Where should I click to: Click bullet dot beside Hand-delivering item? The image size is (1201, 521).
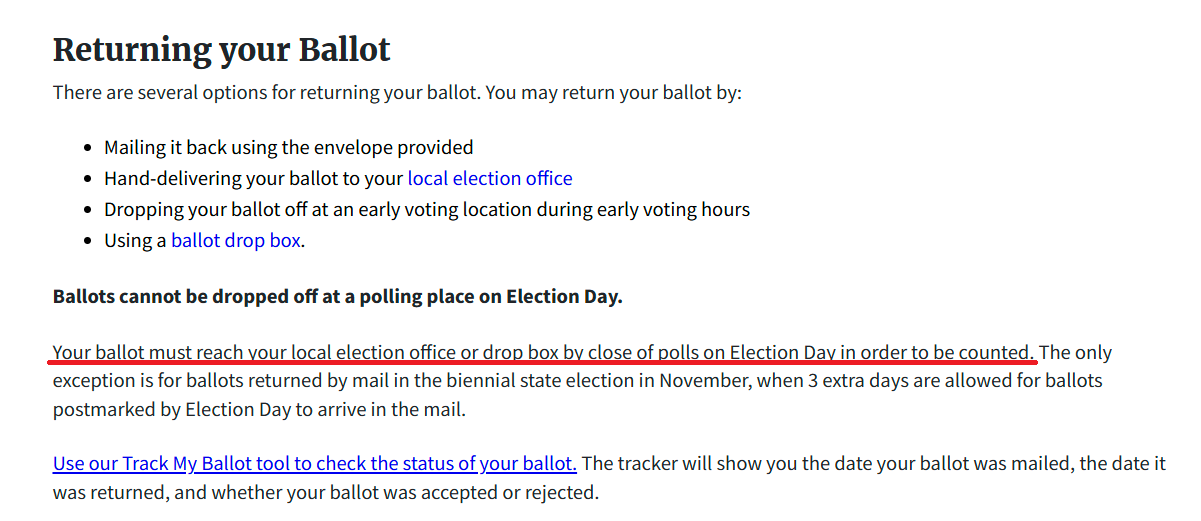tap(89, 179)
